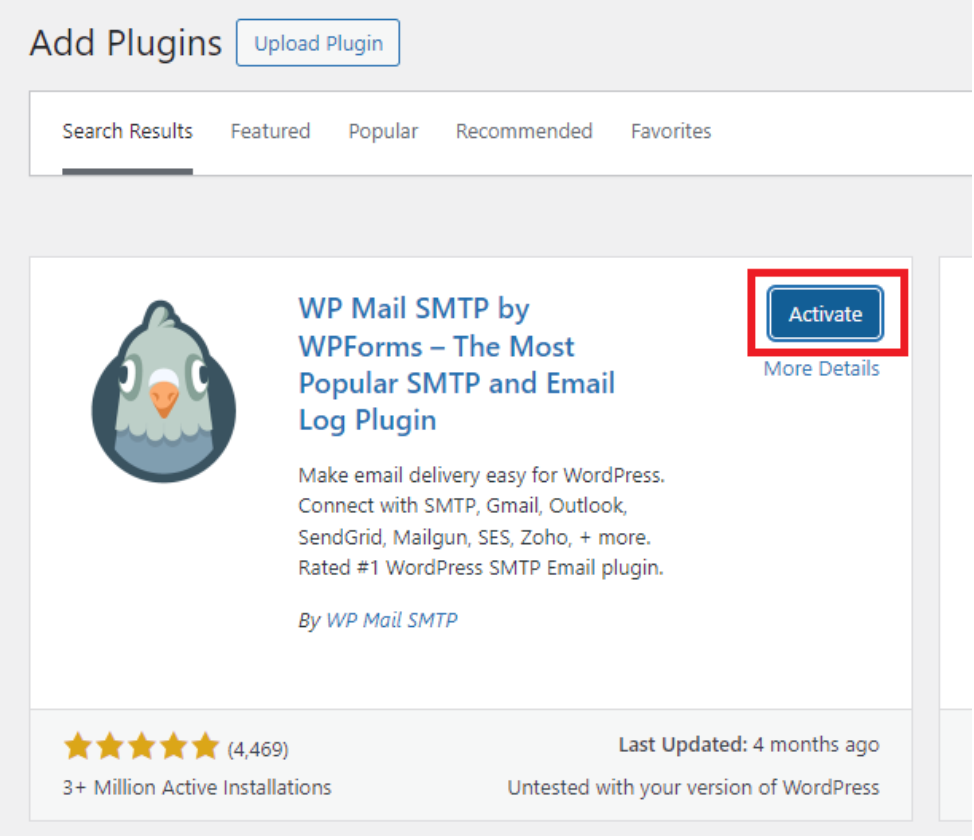The height and width of the screenshot is (840, 974).
Task: Click the Add Plugins page heading
Action: click(x=125, y=43)
